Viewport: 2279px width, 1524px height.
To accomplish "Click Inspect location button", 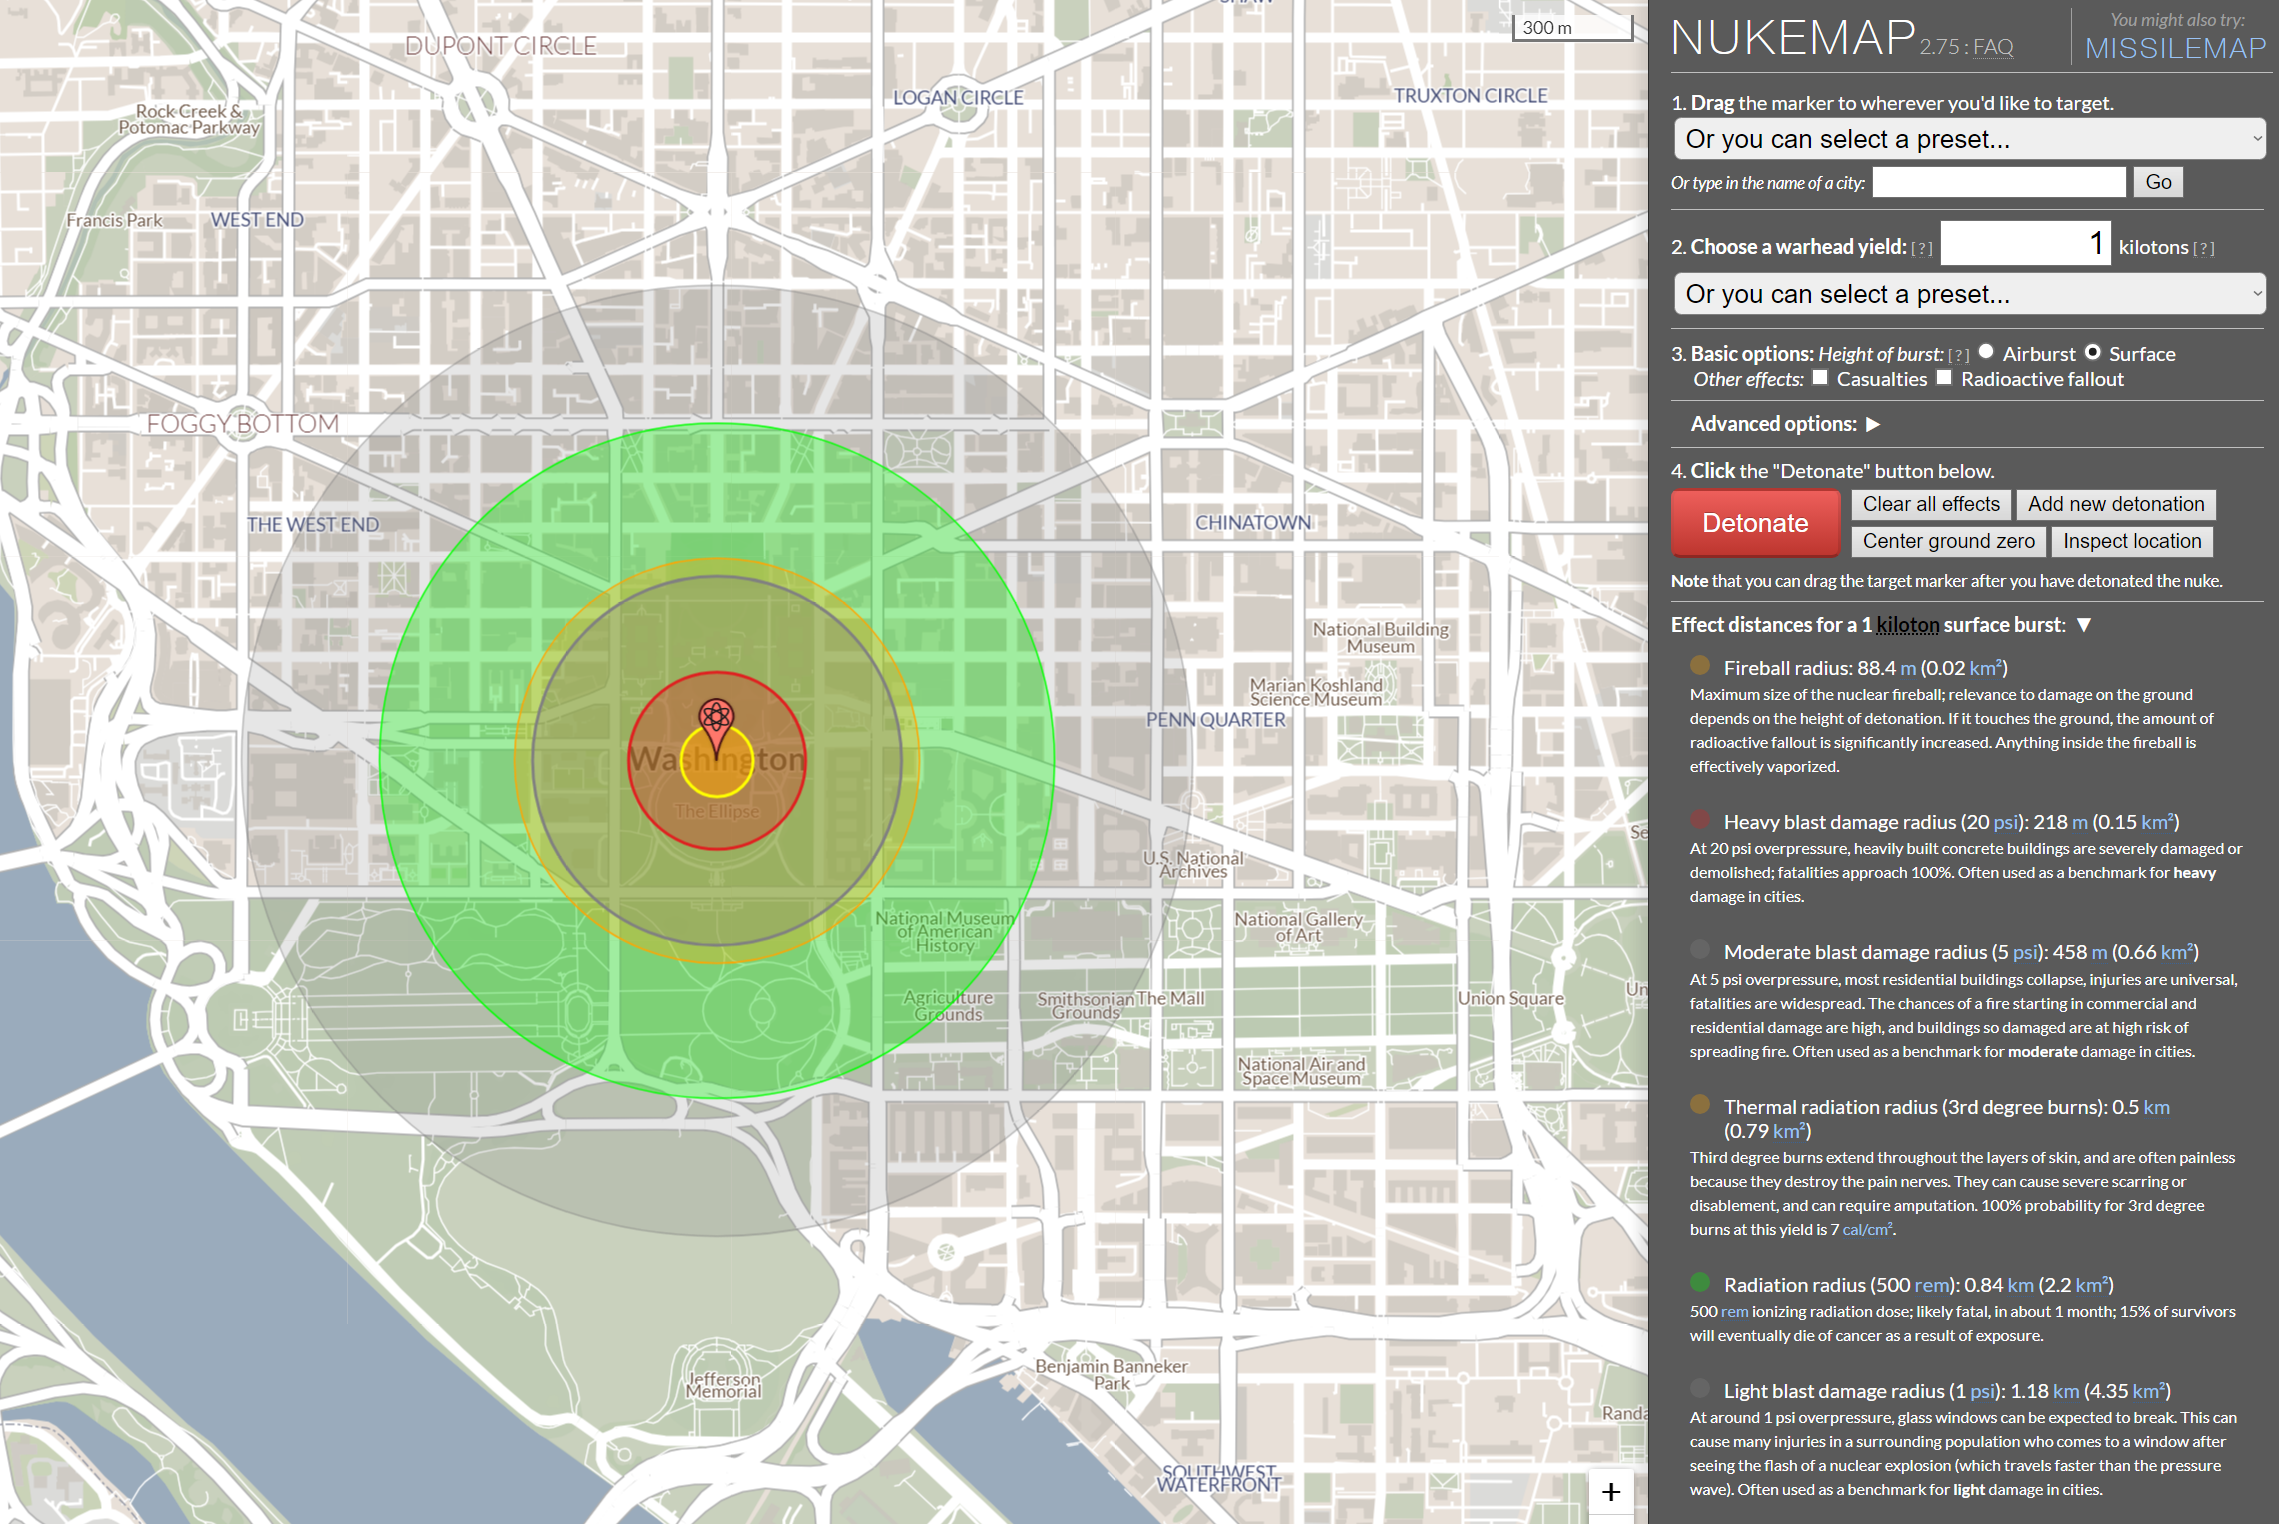I will (2132, 541).
